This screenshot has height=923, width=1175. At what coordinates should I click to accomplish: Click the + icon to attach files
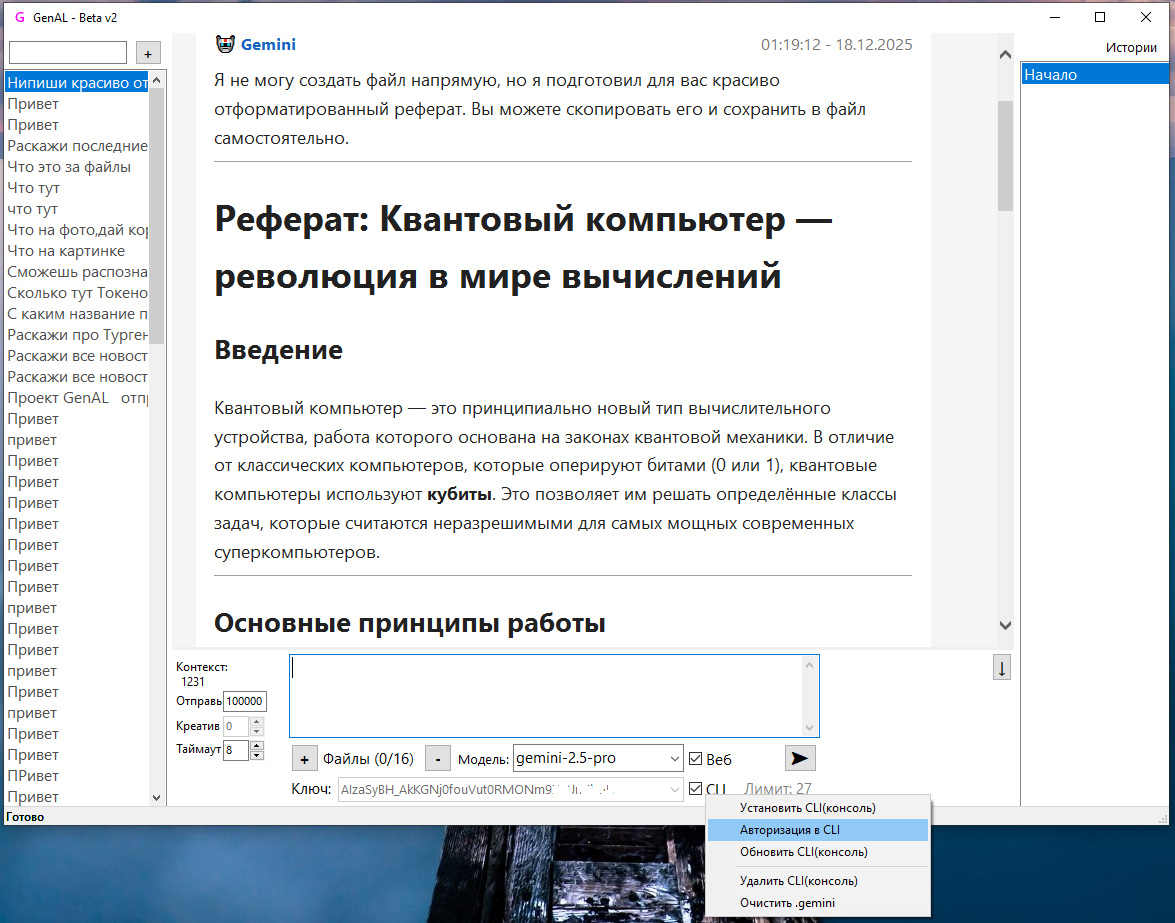tap(304, 758)
